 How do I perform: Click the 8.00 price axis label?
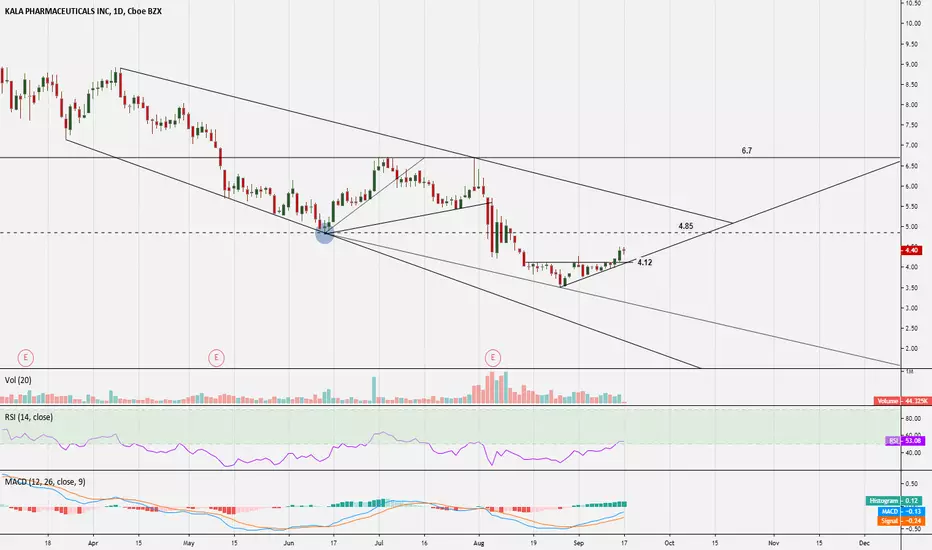(912, 105)
